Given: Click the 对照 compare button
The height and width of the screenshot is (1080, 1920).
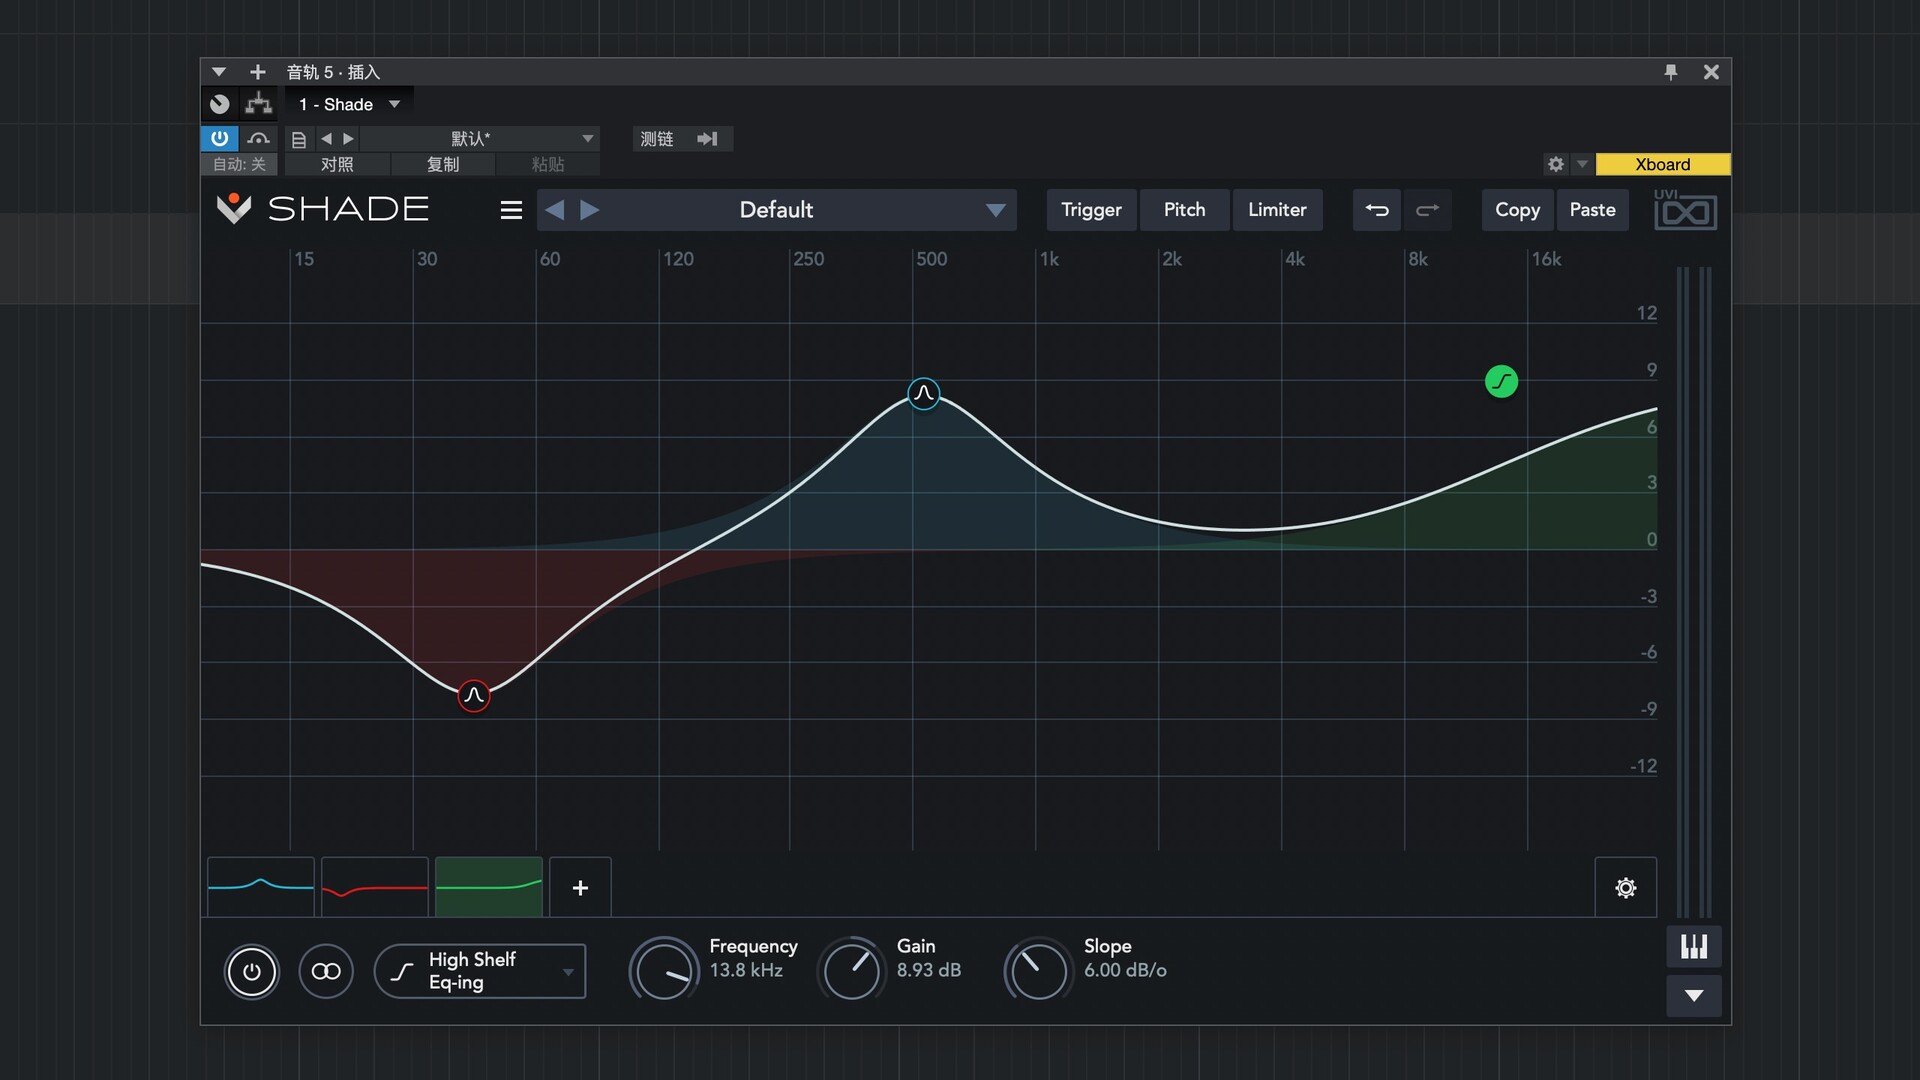Looking at the screenshot, I should tap(337, 164).
